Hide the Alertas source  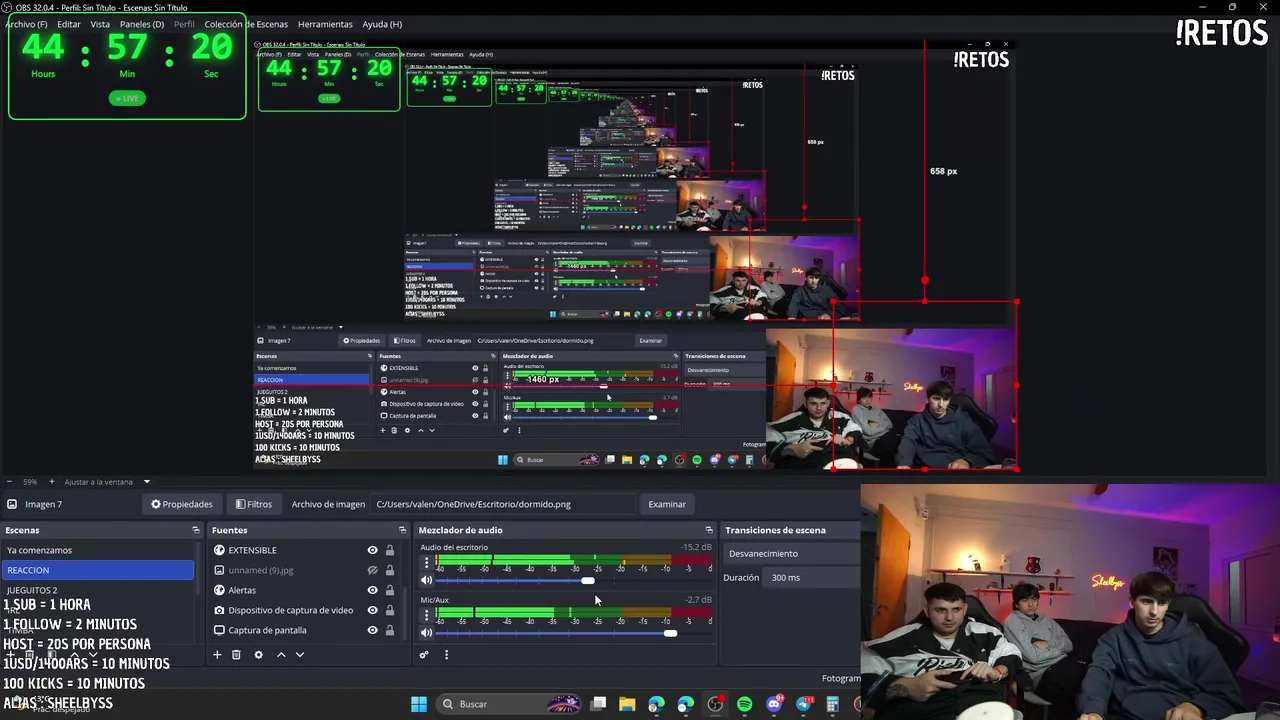(373, 590)
